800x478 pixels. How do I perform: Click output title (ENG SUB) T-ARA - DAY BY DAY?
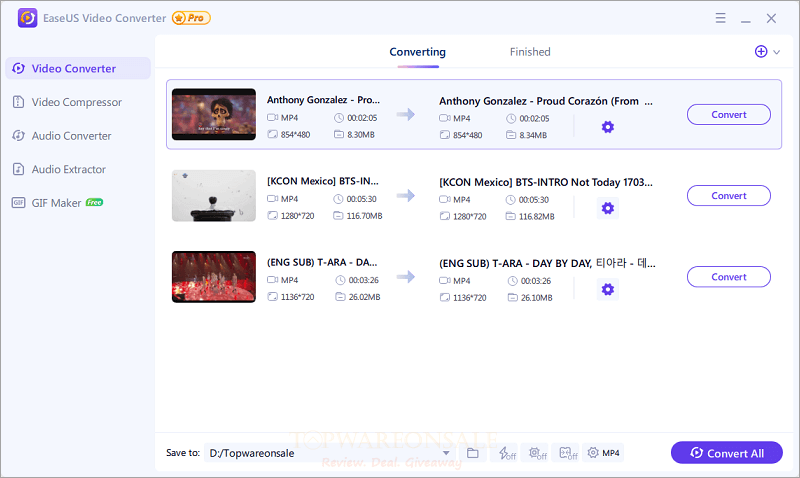(547, 263)
